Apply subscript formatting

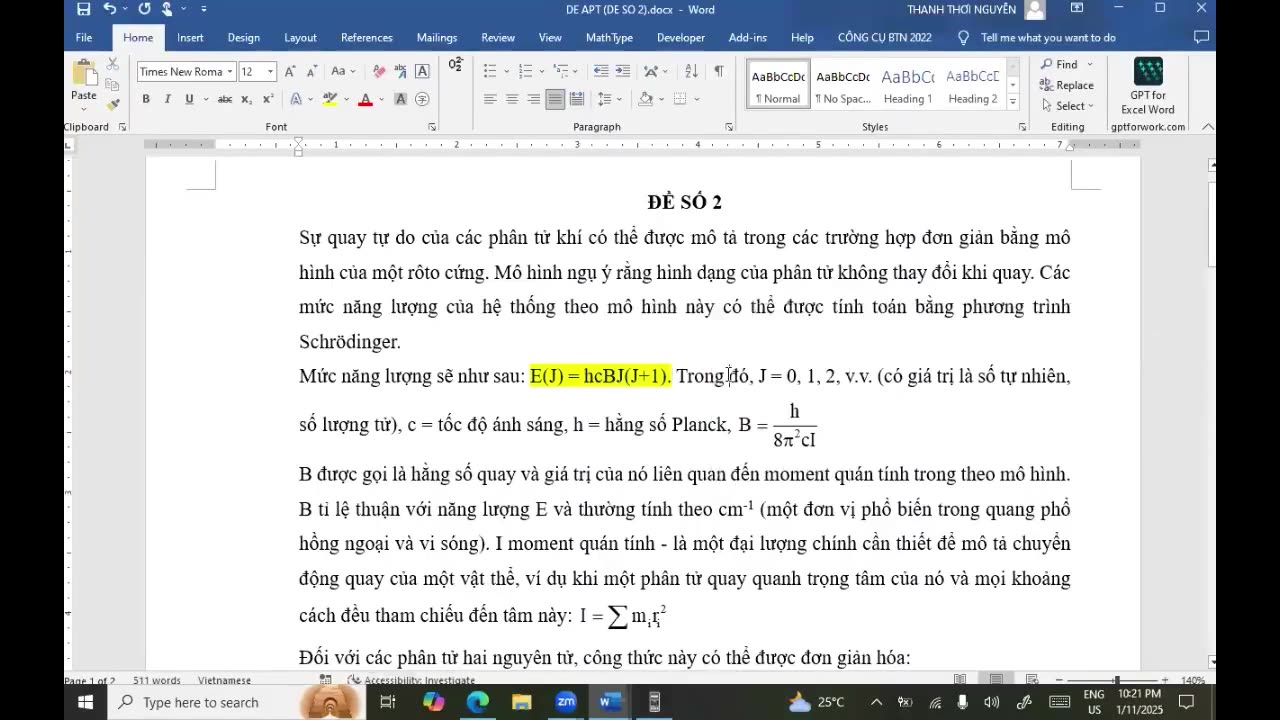(247, 99)
